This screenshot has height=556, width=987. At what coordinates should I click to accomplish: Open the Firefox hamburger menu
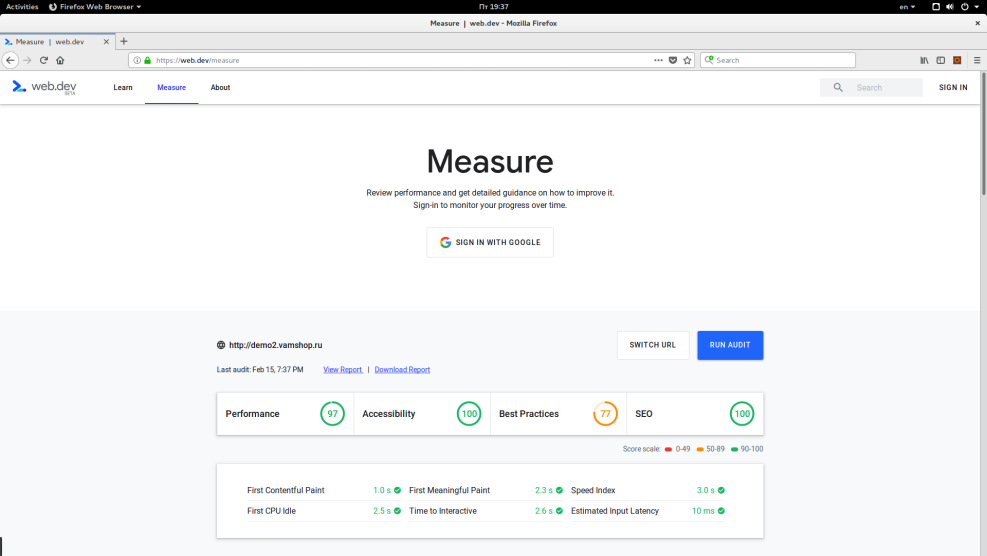coord(976,60)
